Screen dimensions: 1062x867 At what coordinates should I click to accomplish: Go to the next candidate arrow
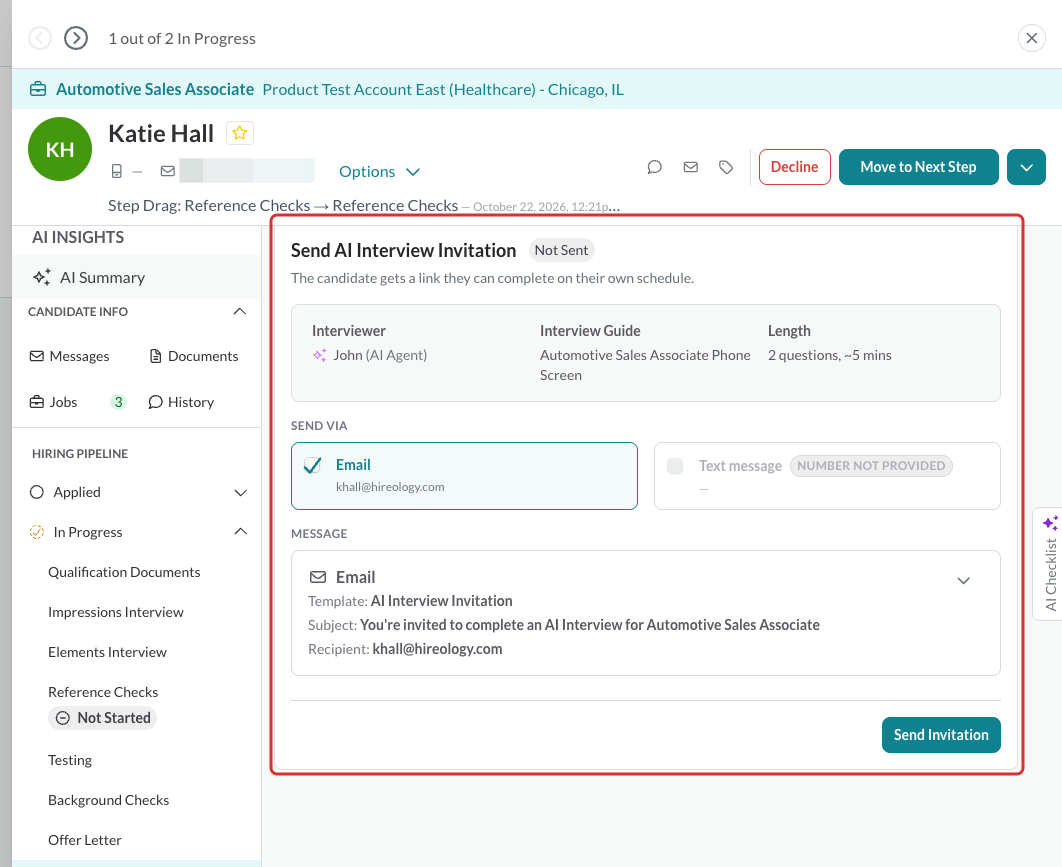click(x=76, y=38)
